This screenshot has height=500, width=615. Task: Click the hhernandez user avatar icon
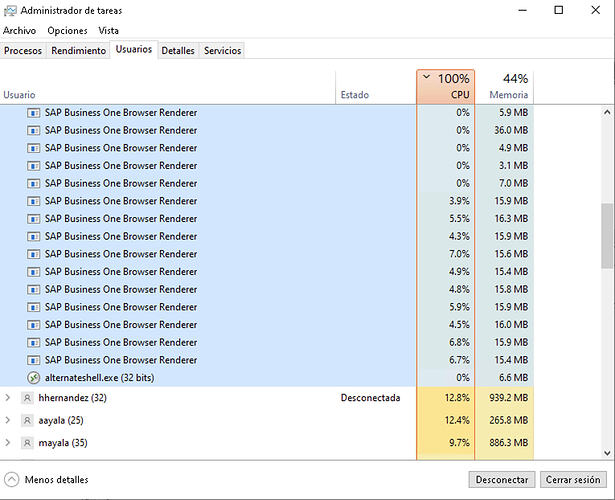(x=27, y=398)
